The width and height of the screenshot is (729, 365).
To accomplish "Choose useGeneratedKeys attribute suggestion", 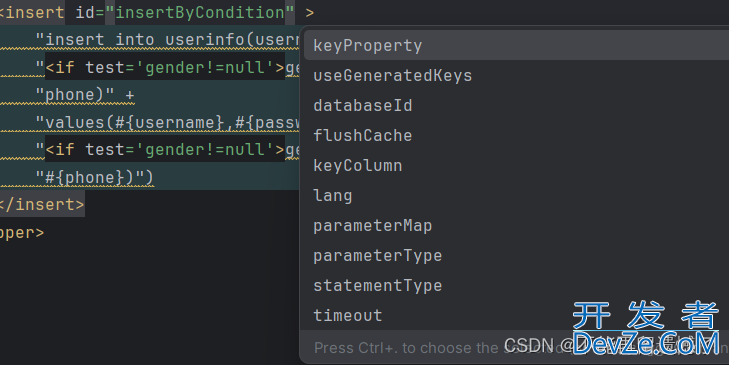I will (x=516, y=75).
